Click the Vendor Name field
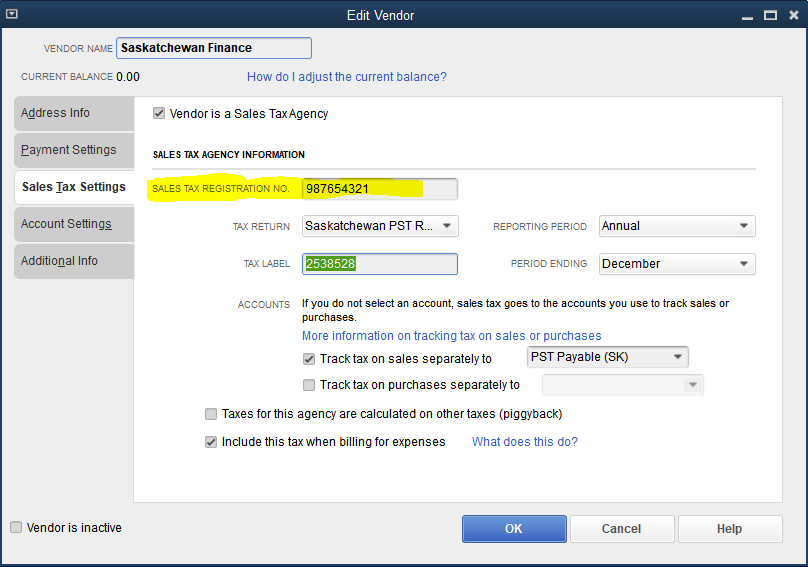Screen dimensions: 808x567 pyautogui.click(x=214, y=48)
